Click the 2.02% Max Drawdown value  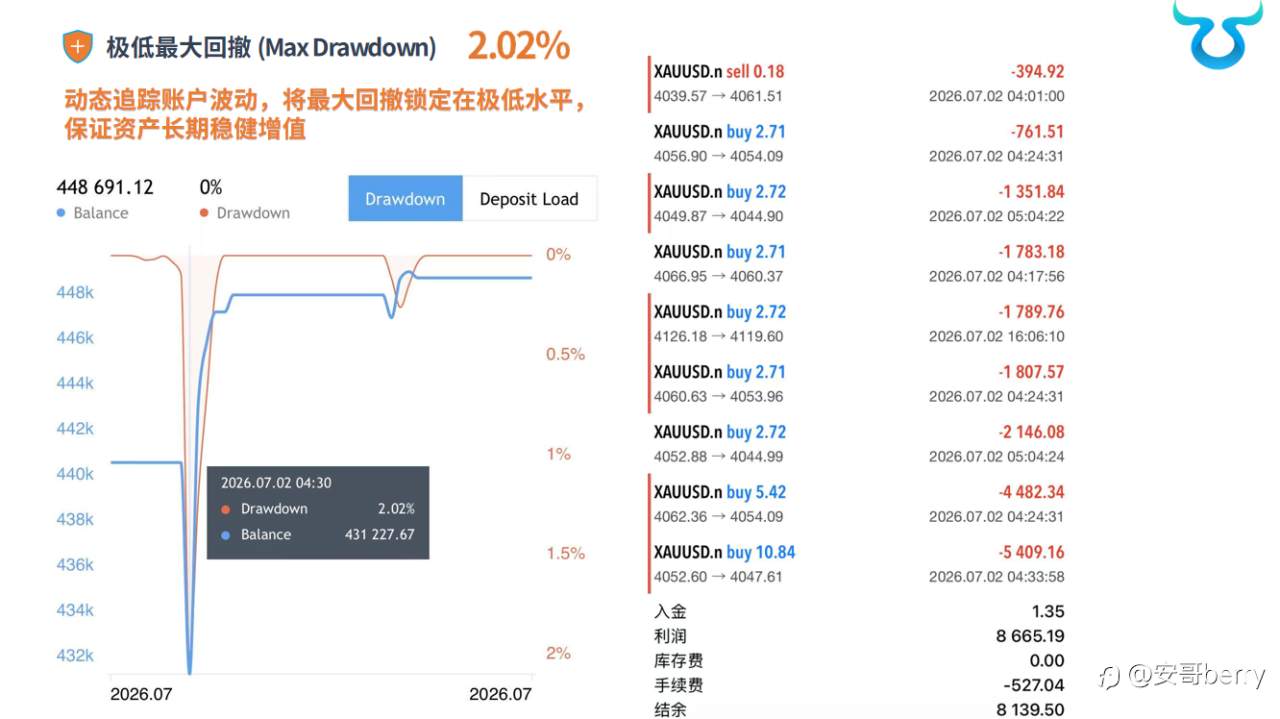[518, 46]
